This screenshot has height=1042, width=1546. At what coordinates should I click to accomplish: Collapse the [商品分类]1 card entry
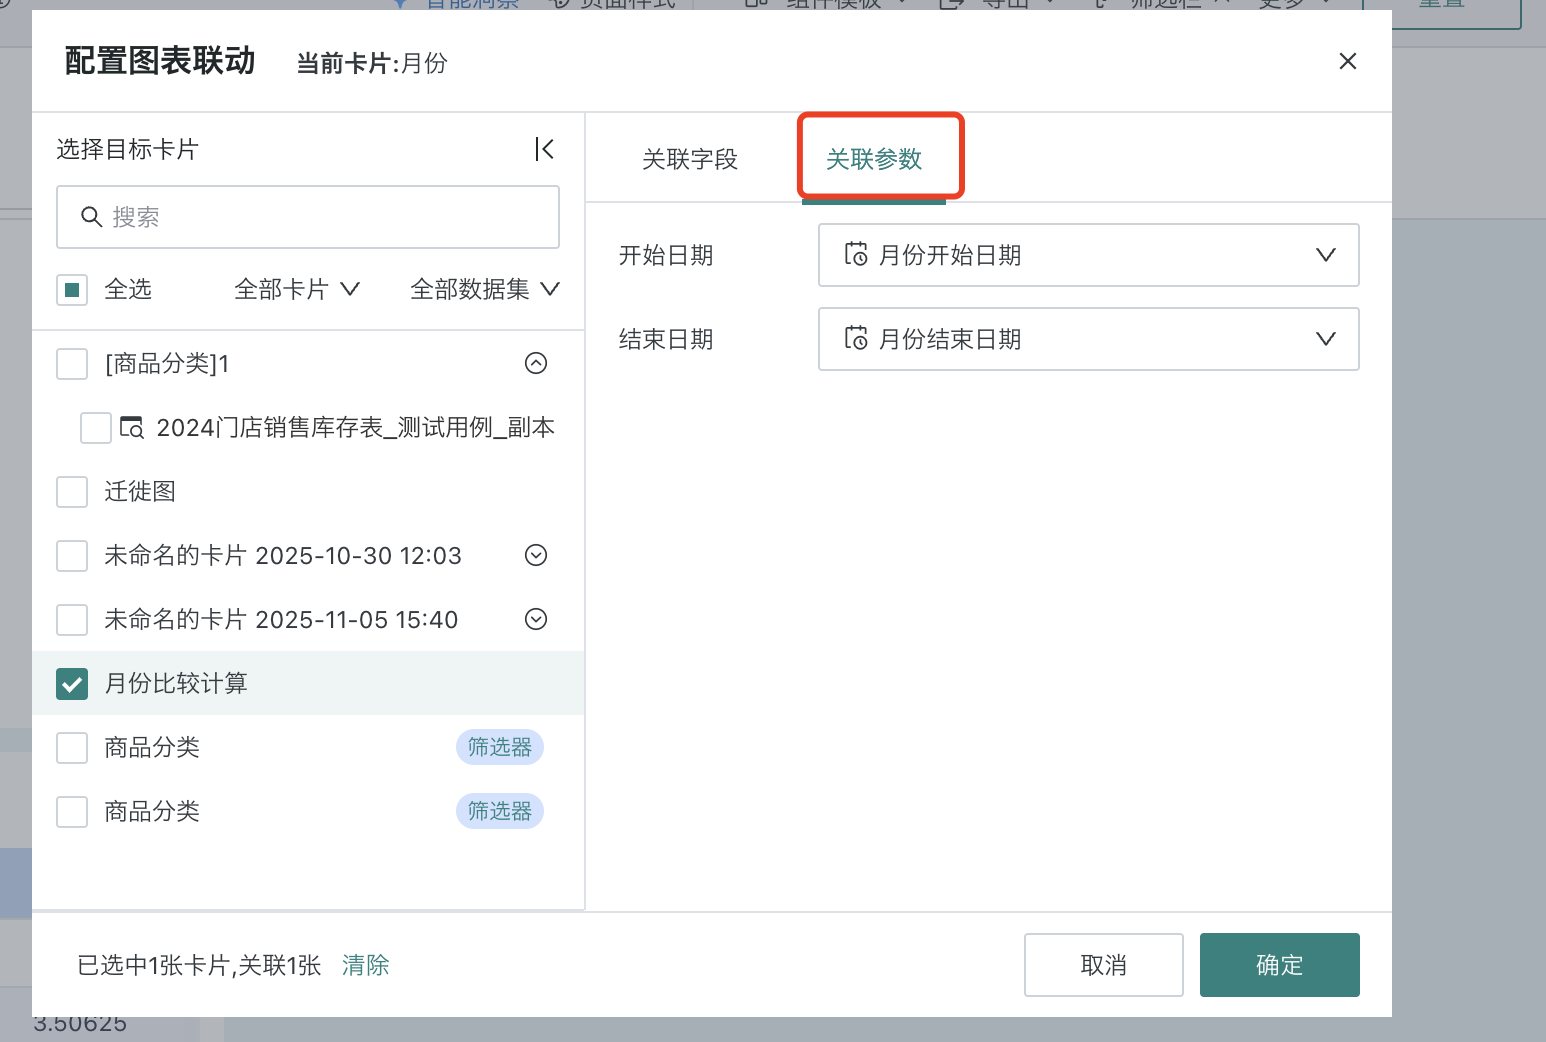(535, 363)
